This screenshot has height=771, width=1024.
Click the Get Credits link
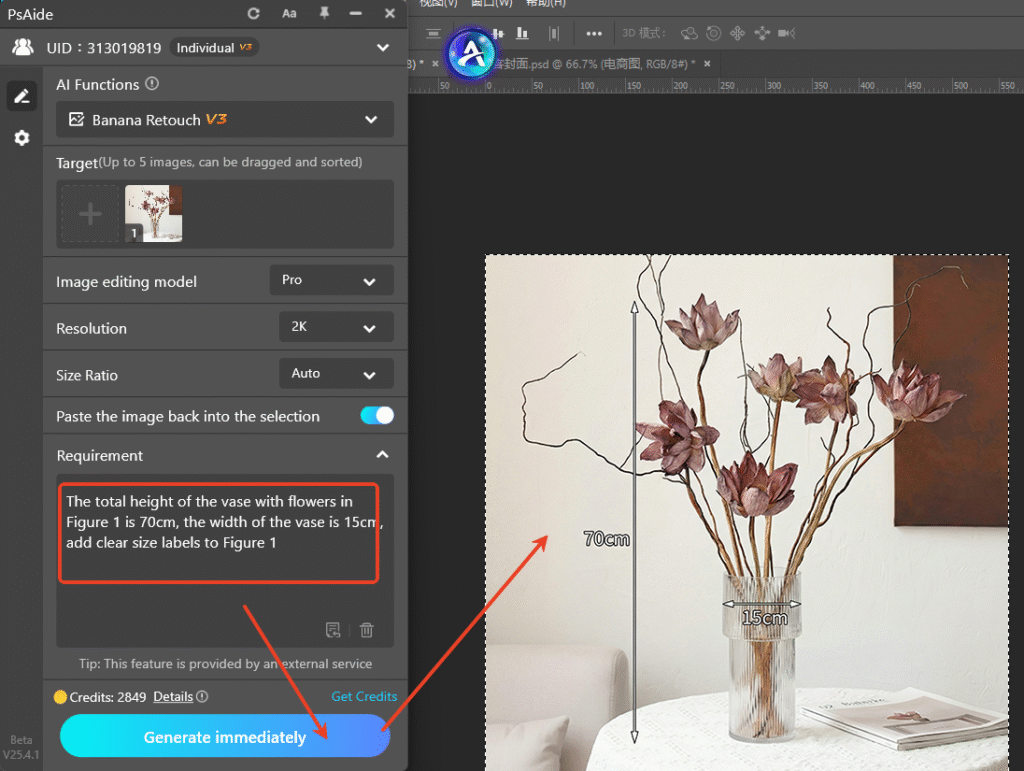[364, 696]
